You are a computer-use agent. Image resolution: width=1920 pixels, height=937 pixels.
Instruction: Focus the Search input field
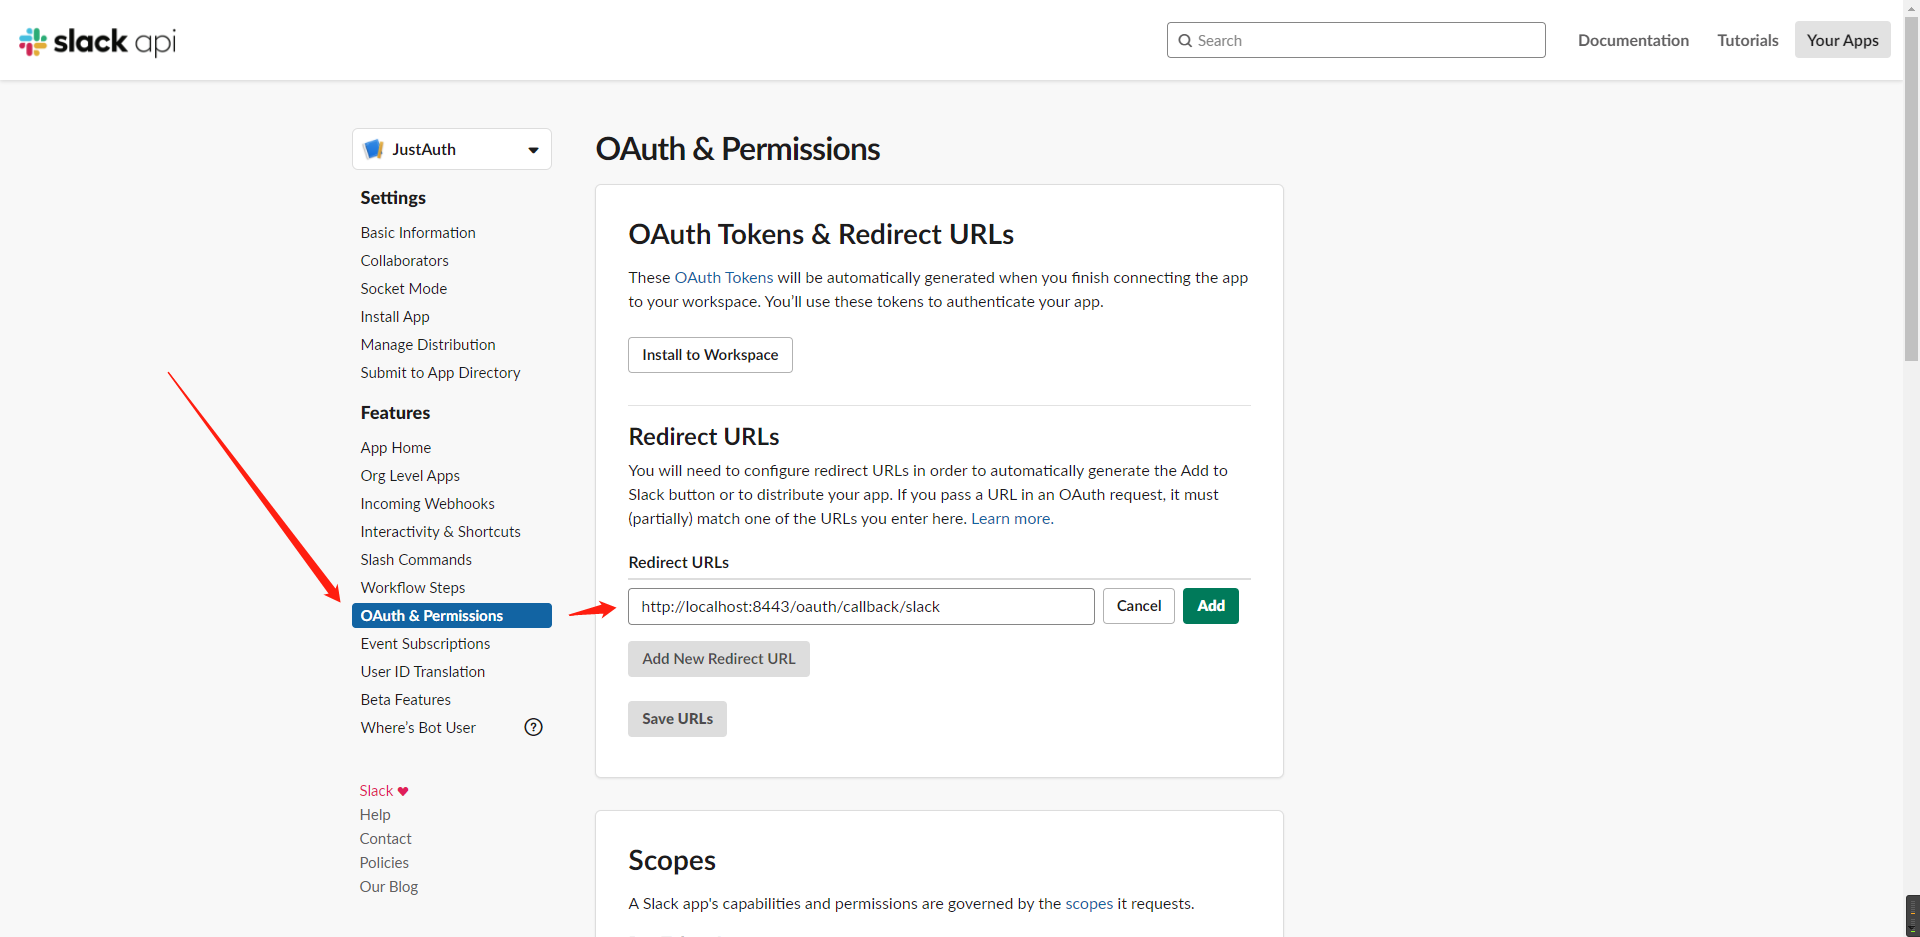pos(1356,40)
